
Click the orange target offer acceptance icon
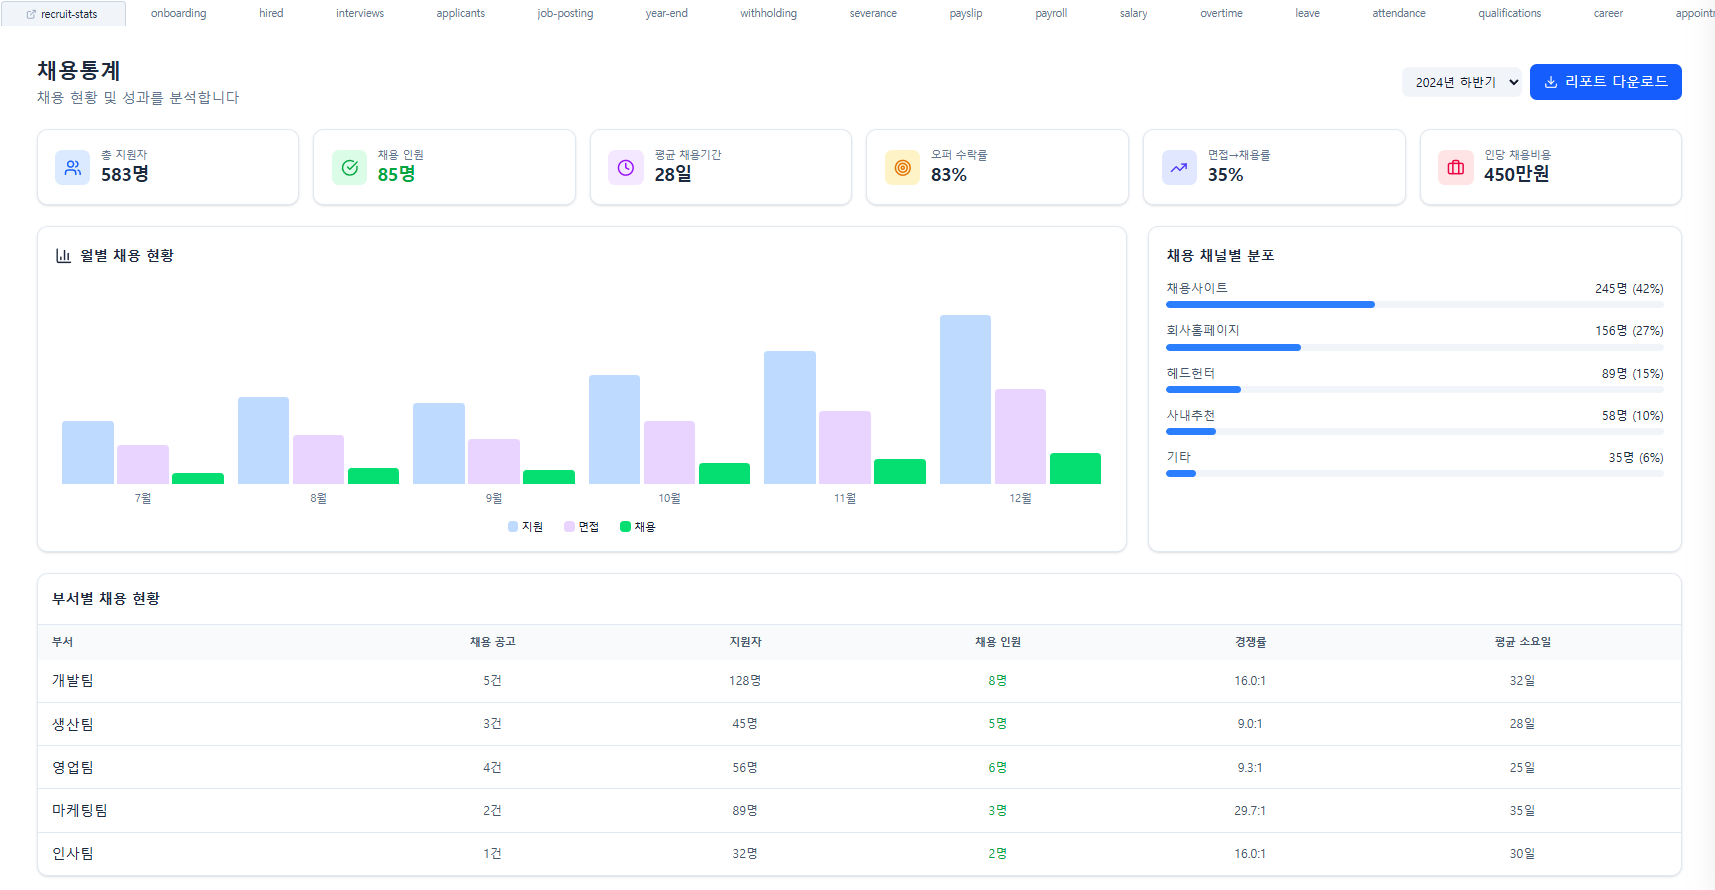coord(902,168)
